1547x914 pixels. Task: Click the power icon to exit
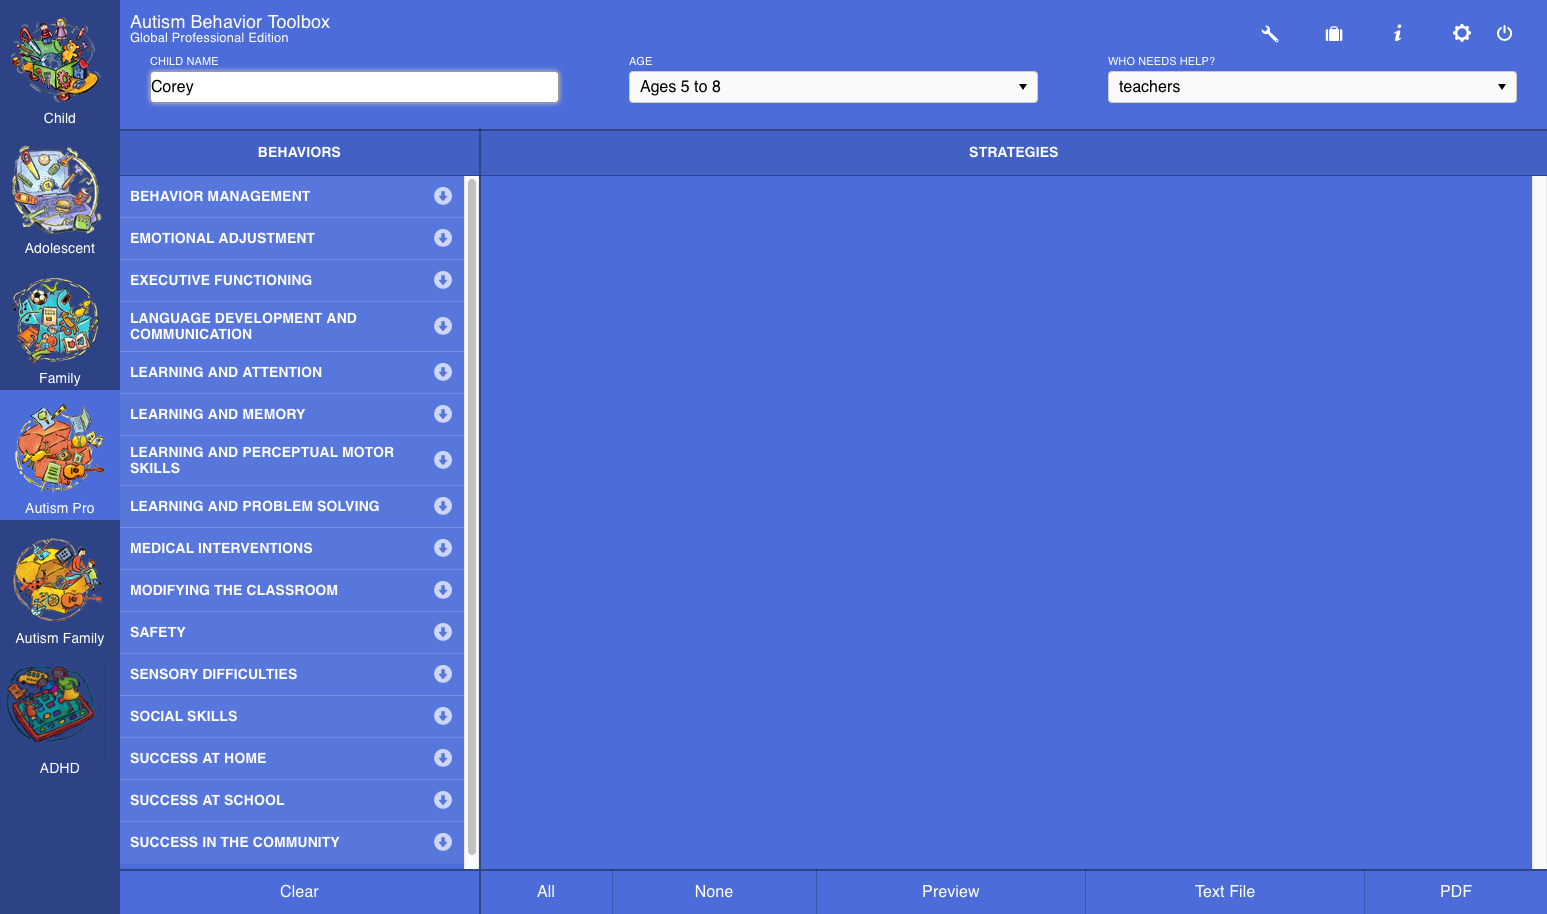pos(1504,34)
